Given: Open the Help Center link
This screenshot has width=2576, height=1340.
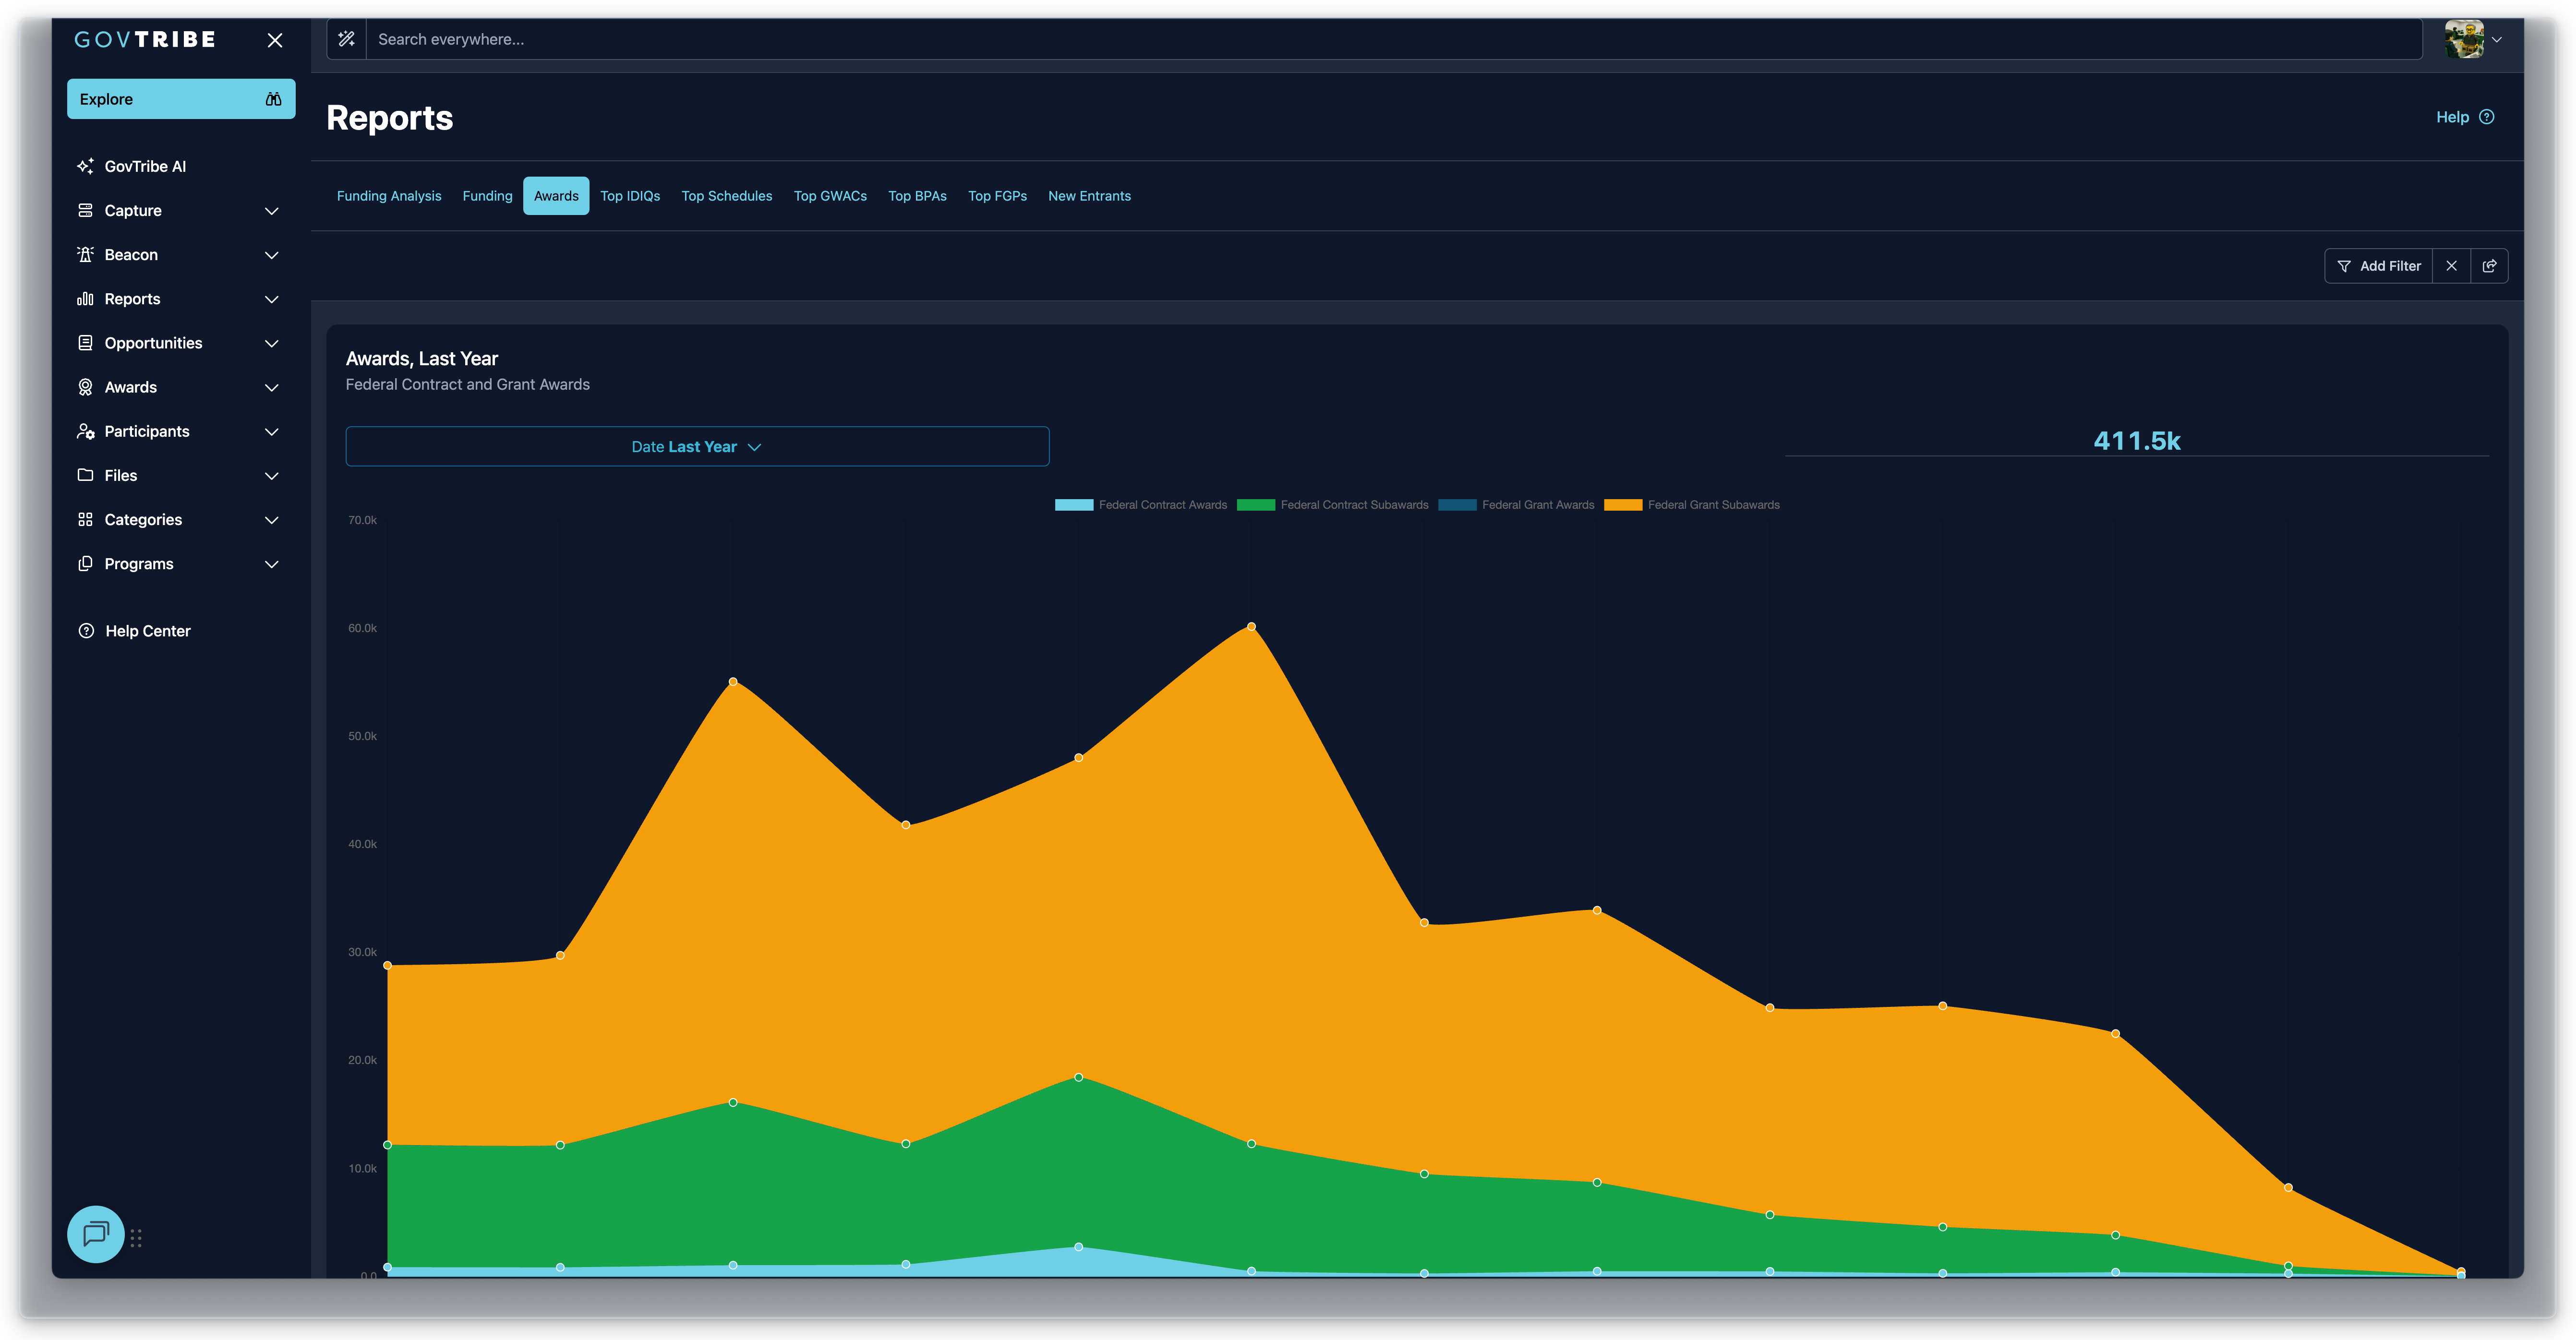Looking at the screenshot, I should [x=147, y=631].
